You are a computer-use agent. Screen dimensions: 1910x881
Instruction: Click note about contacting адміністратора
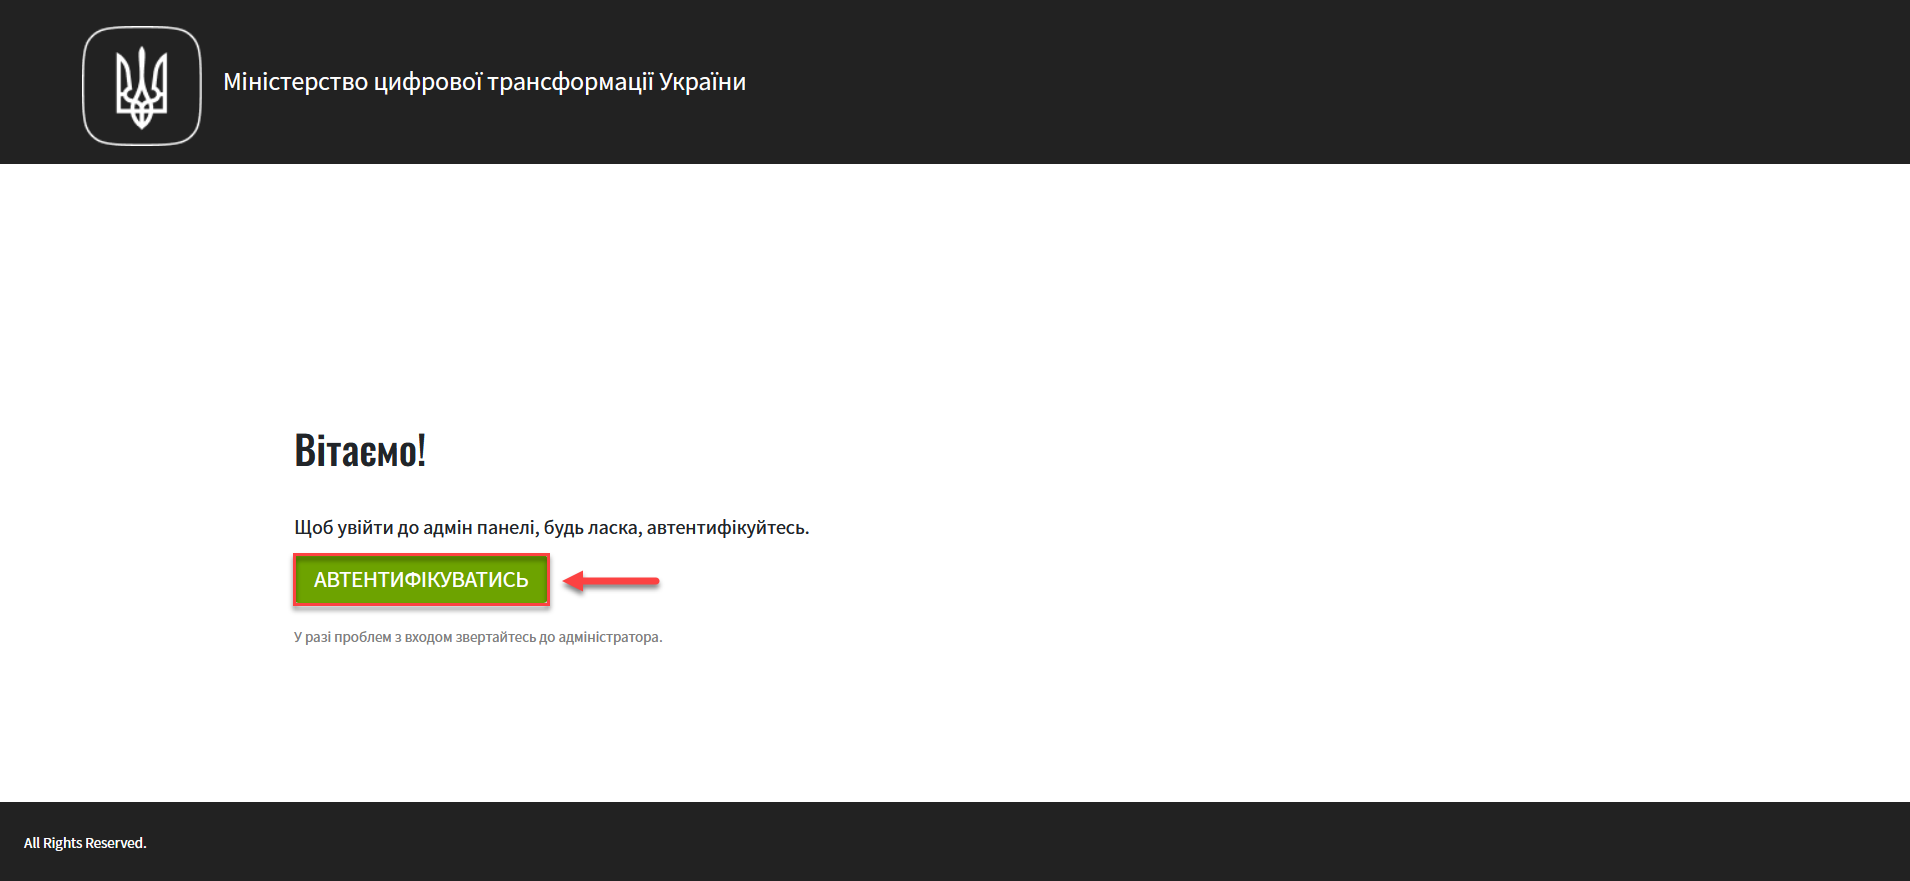click(x=478, y=637)
